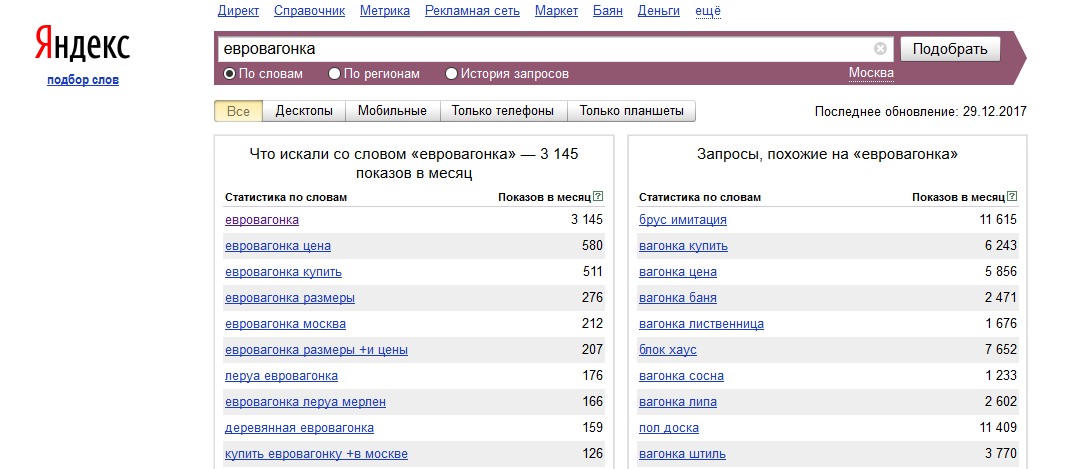The height and width of the screenshot is (469, 1067).
Task: Open the вагонка купить link
Action: (x=684, y=246)
